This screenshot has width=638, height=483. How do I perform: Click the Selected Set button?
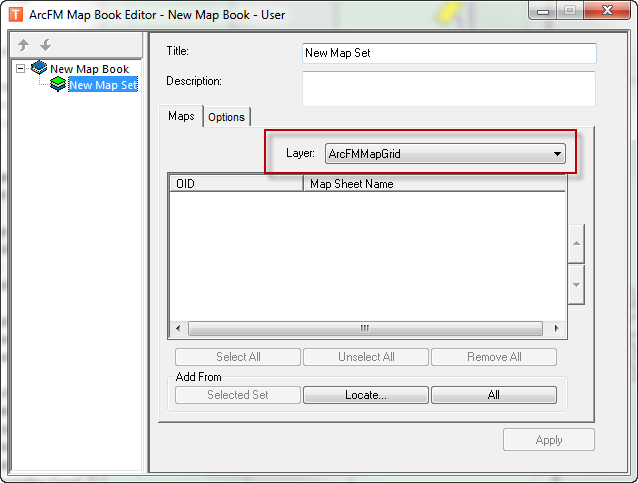click(238, 395)
